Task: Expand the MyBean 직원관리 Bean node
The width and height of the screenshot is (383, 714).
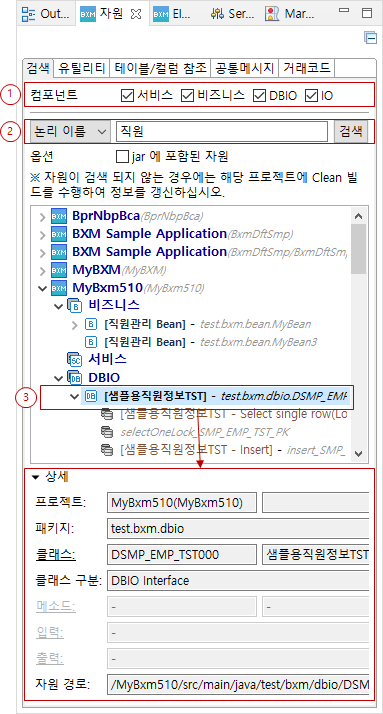Action: click(76, 325)
